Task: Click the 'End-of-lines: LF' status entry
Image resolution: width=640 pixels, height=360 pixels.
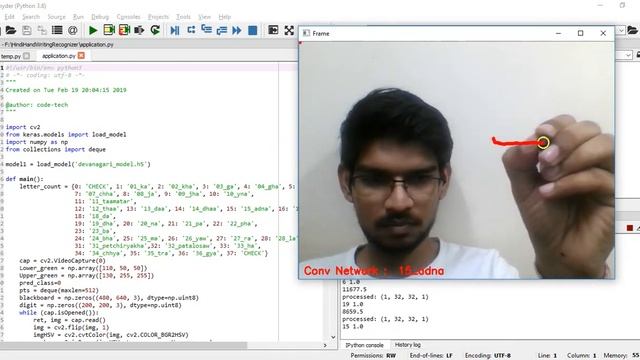Action: 431,356
